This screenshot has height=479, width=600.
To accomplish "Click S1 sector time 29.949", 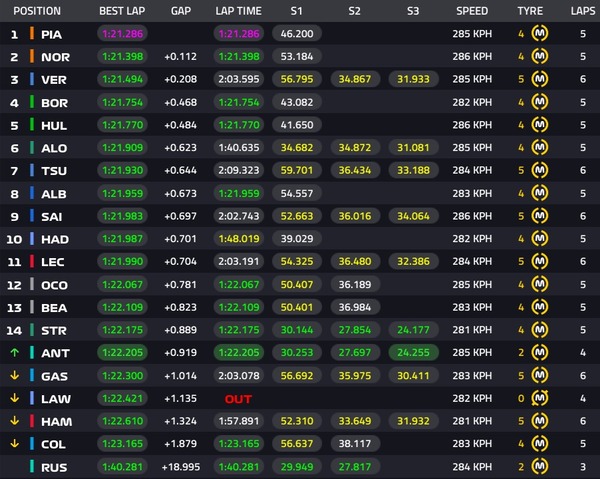I will pyautogui.click(x=297, y=467).
